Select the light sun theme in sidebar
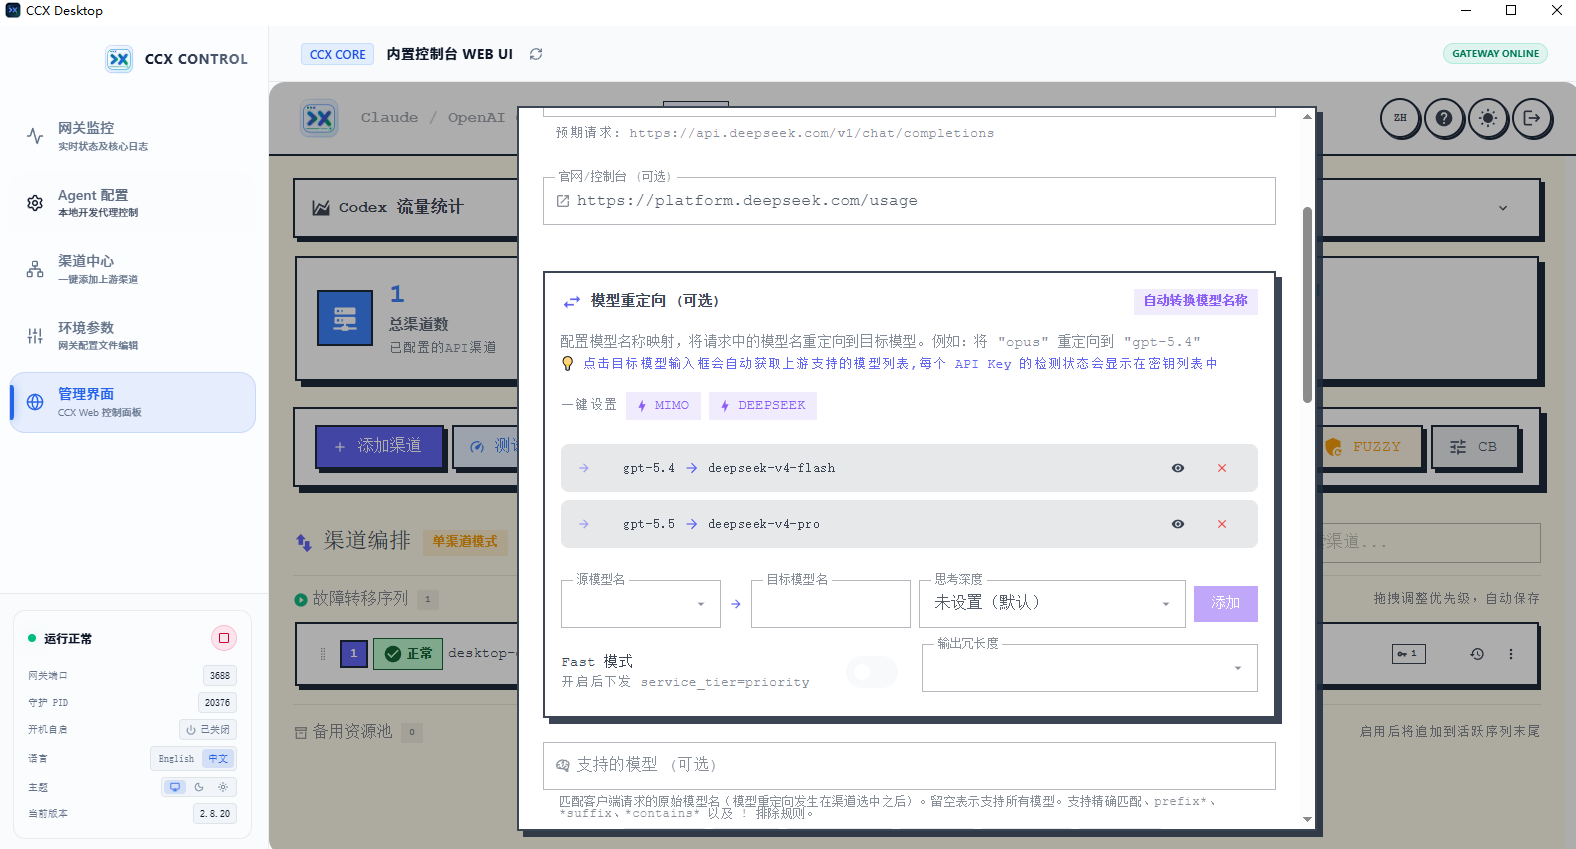The height and width of the screenshot is (849, 1576). pos(223,787)
